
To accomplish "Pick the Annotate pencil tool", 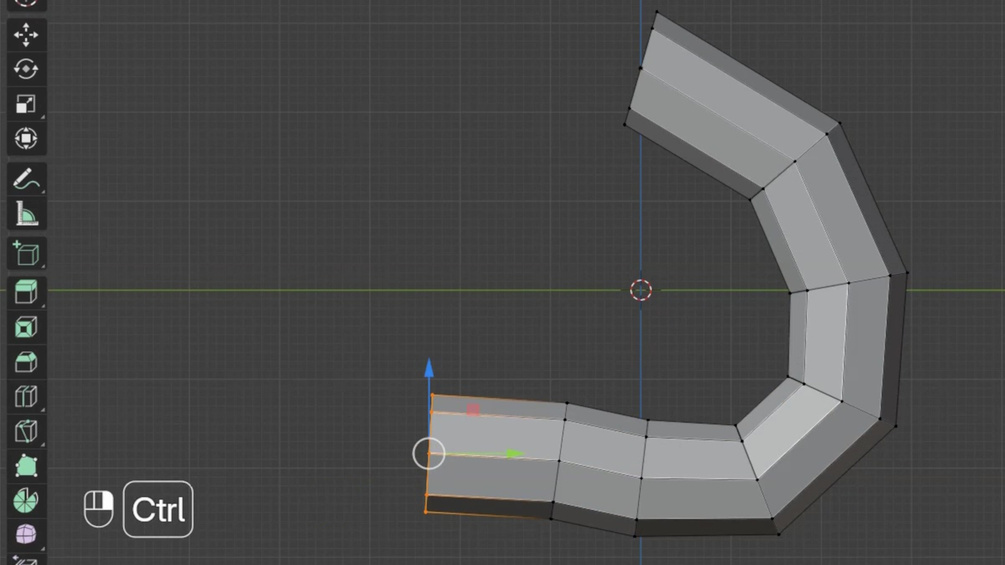I will coord(26,179).
